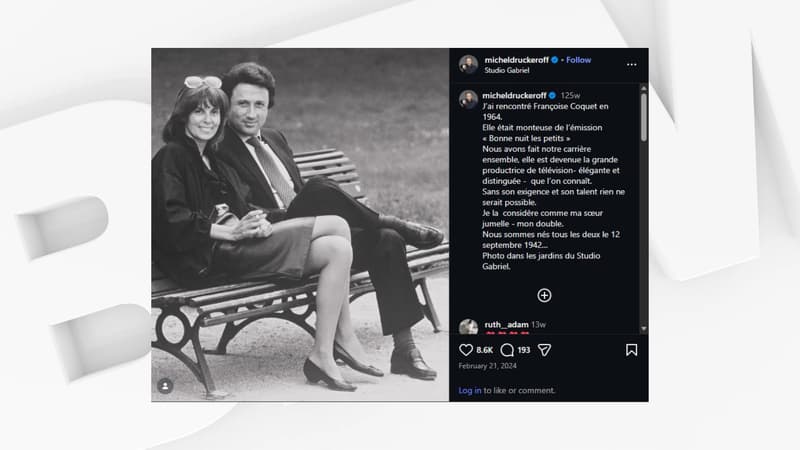800x450 pixels.
Task: Click the Log in link
Action: (469, 390)
